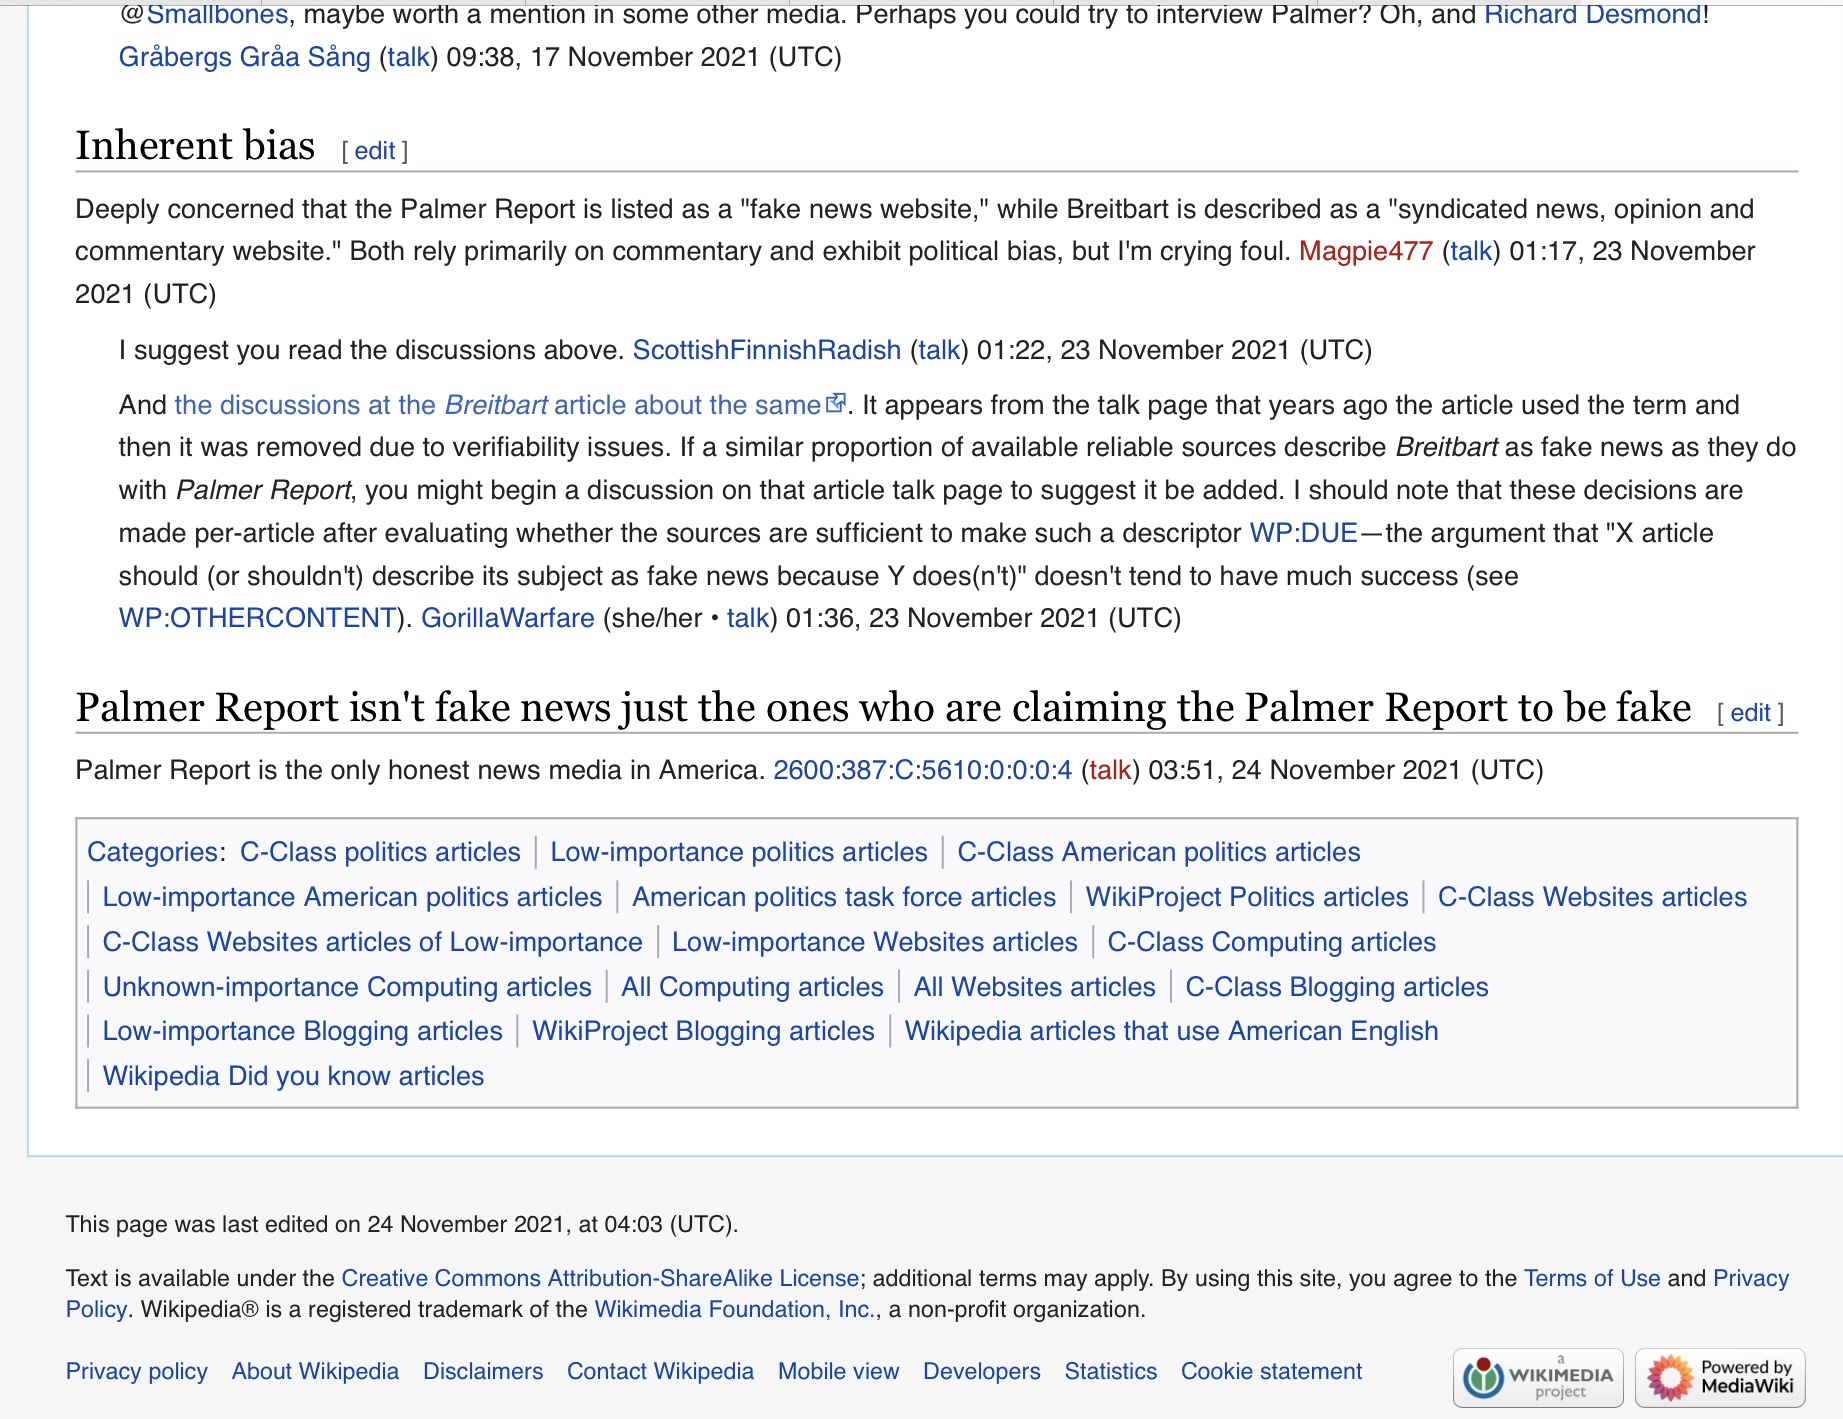Visit Gråbergs Gråa Sång user page

[245, 57]
